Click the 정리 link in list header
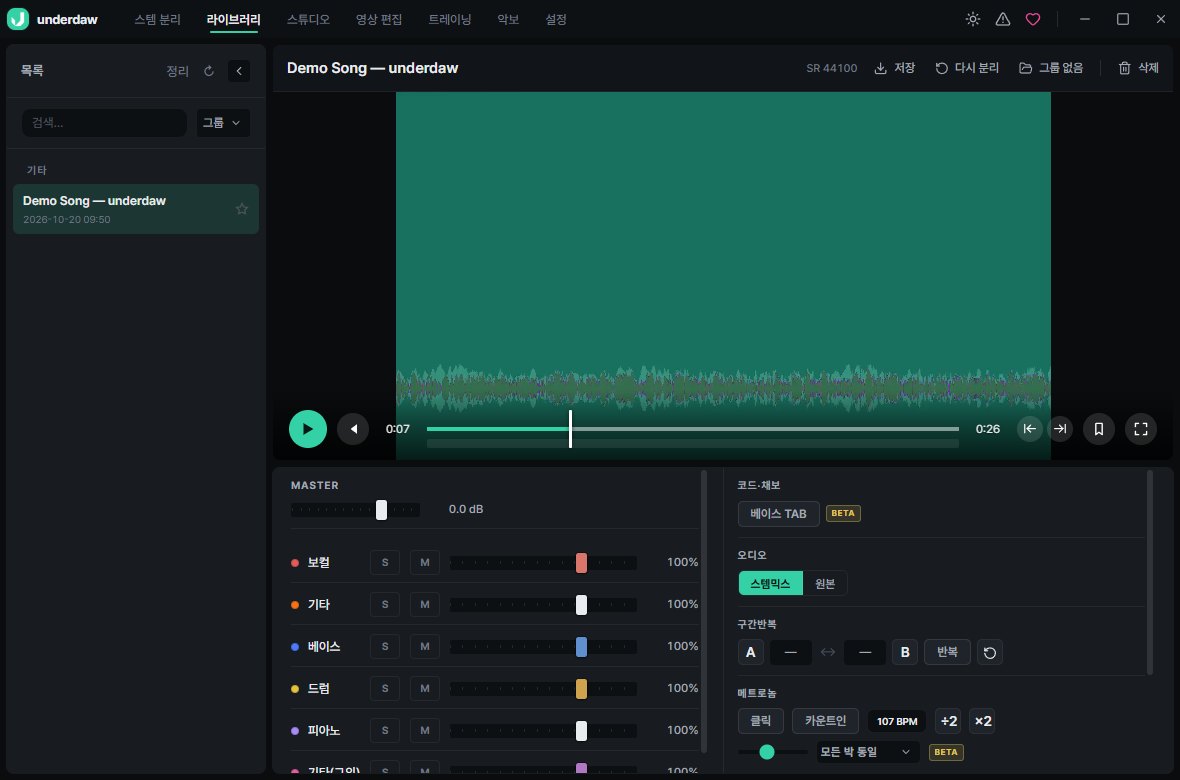This screenshot has width=1180, height=780. pos(178,71)
